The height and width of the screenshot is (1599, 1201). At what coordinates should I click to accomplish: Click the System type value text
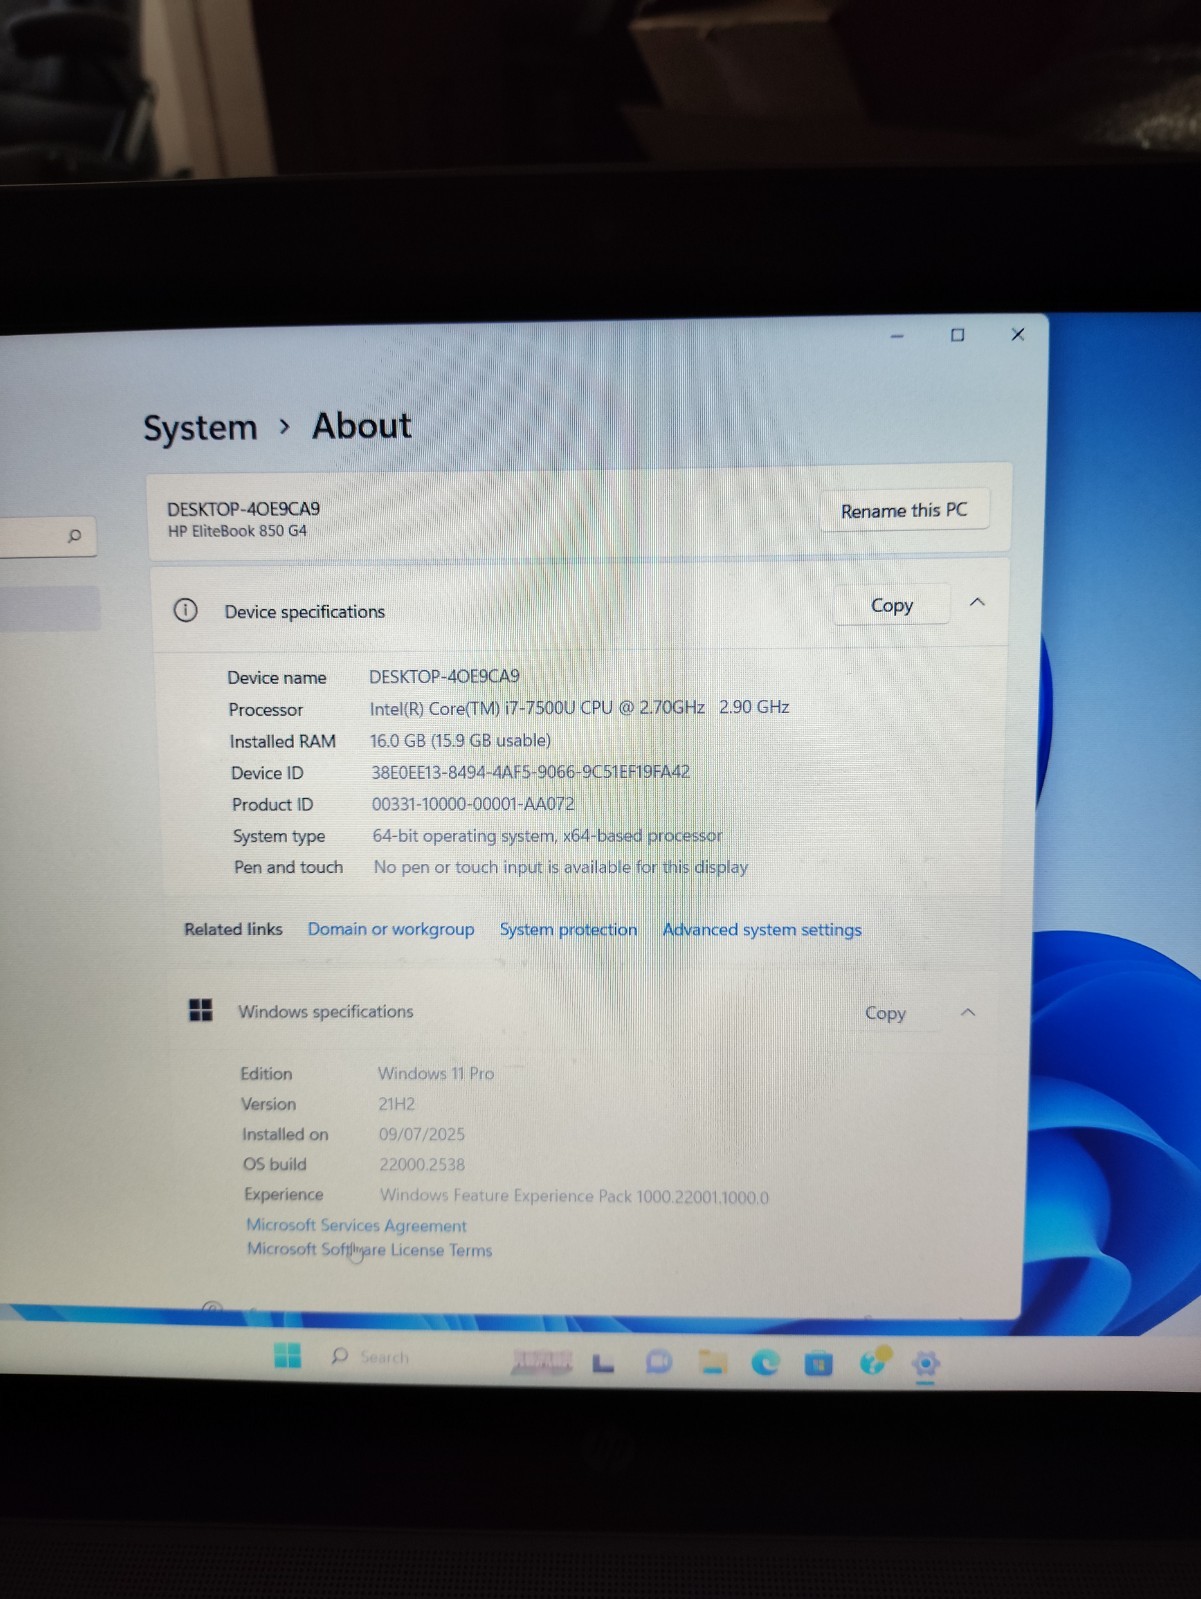click(547, 835)
